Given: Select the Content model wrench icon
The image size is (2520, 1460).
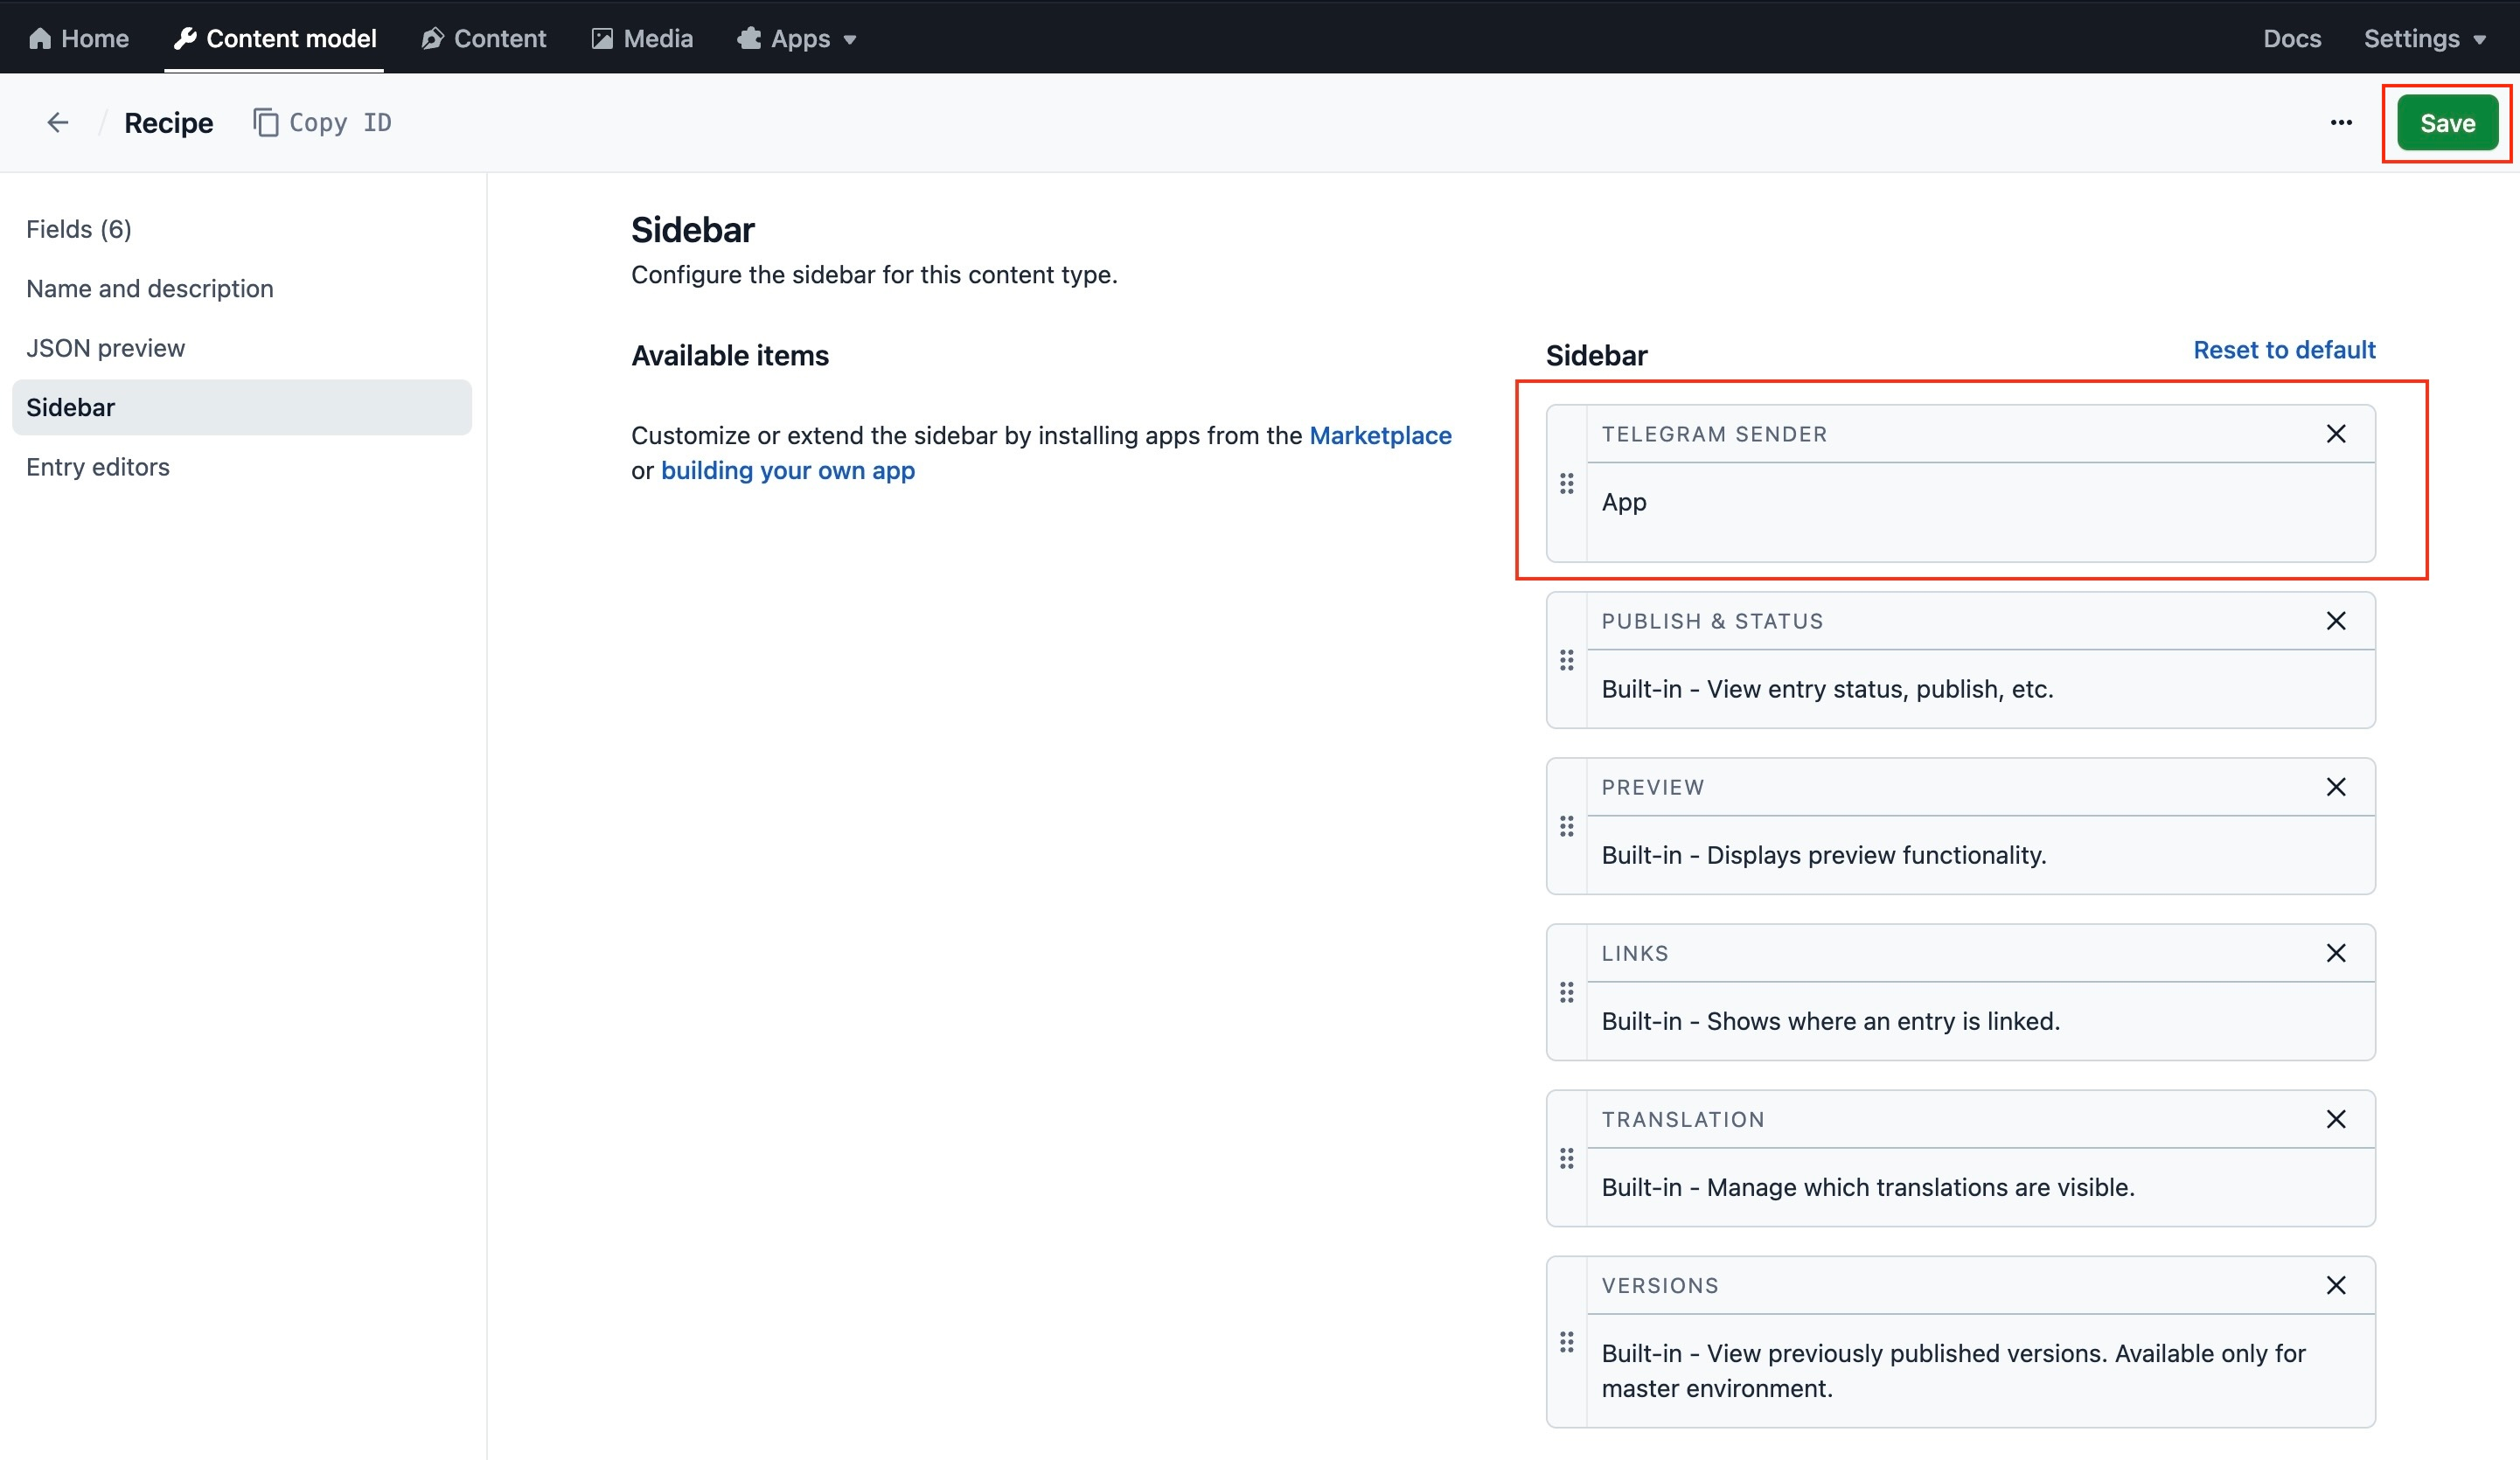Looking at the screenshot, I should [185, 37].
